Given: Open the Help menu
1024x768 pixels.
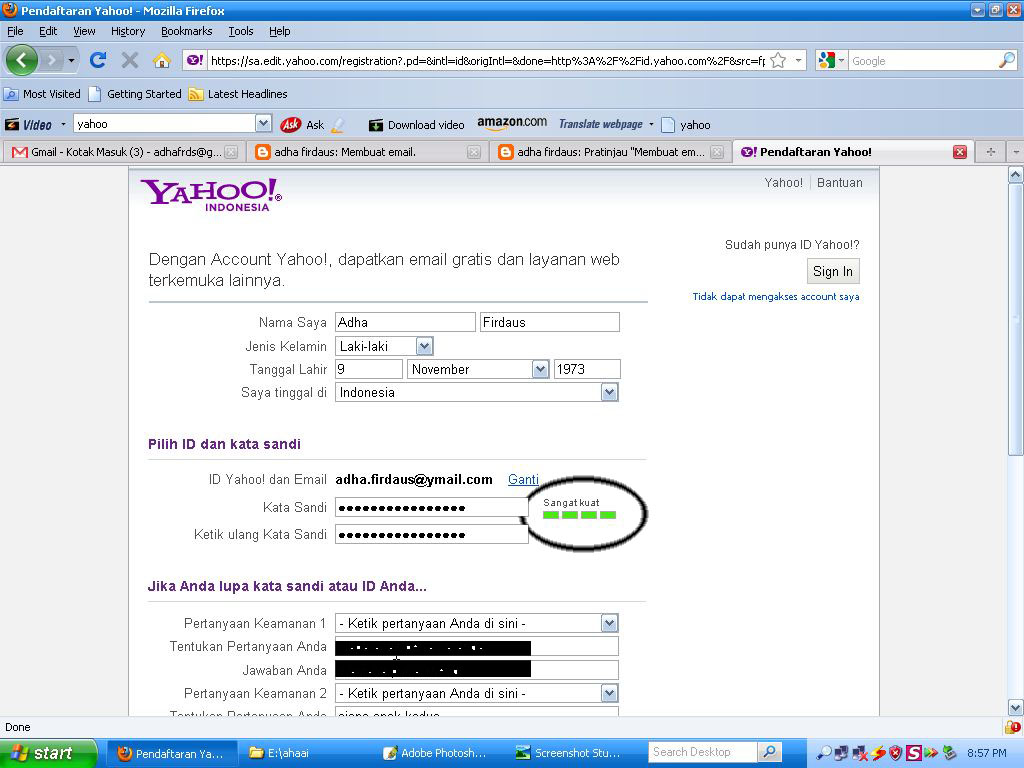Looking at the screenshot, I should [x=280, y=31].
